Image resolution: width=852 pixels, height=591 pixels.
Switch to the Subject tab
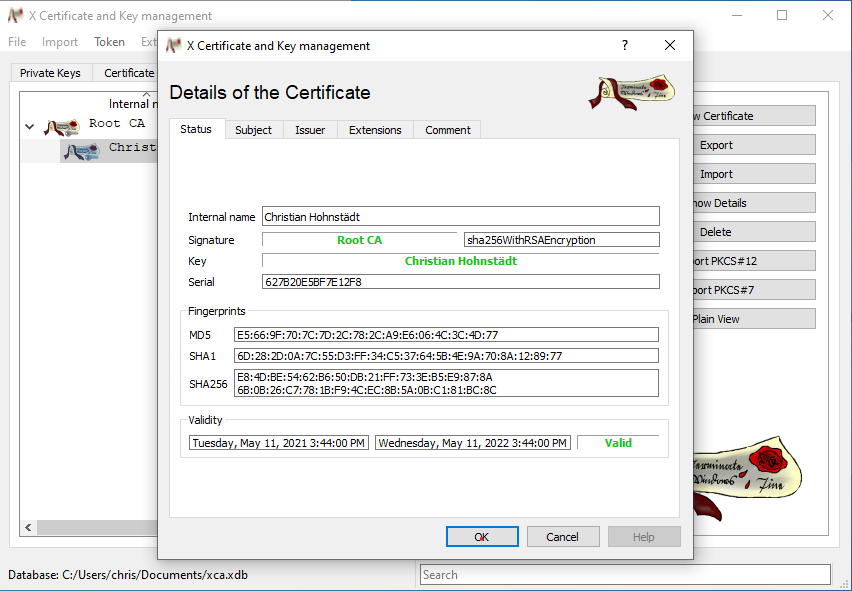point(253,129)
